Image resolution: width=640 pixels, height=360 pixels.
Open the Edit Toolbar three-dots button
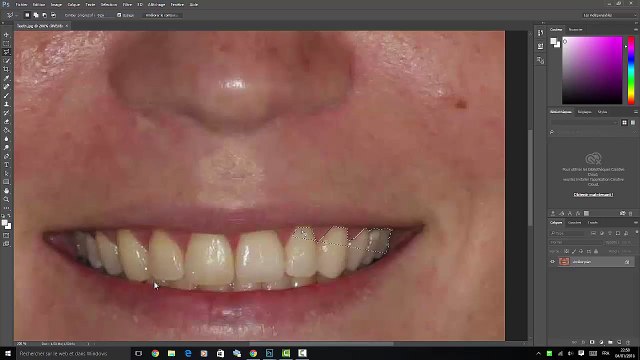pos(7,208)
